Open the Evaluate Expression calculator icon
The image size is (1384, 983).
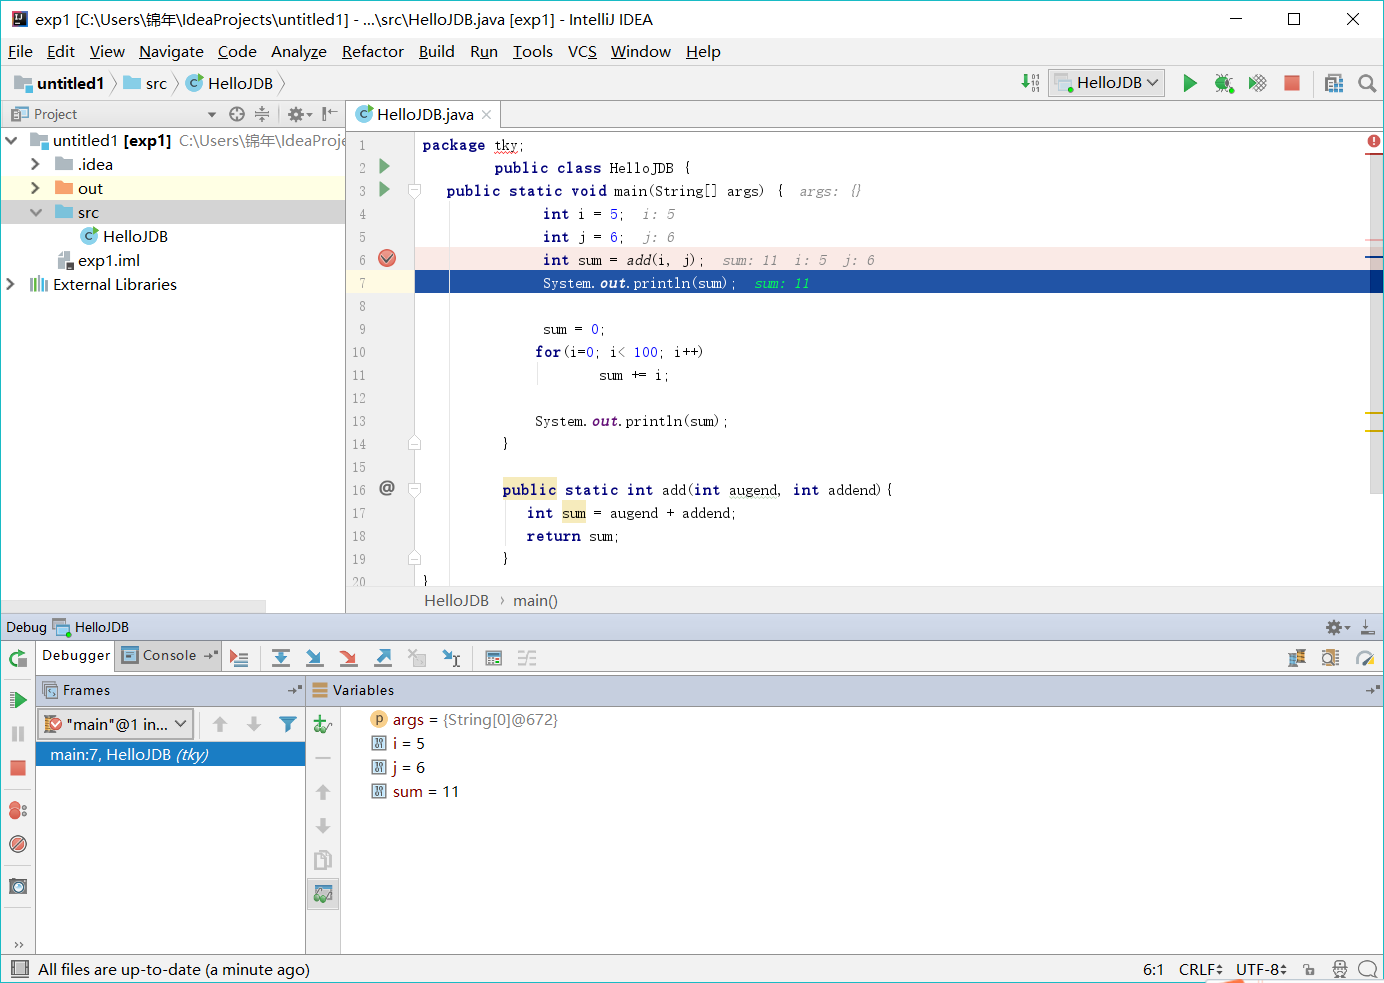coord(493,658)
